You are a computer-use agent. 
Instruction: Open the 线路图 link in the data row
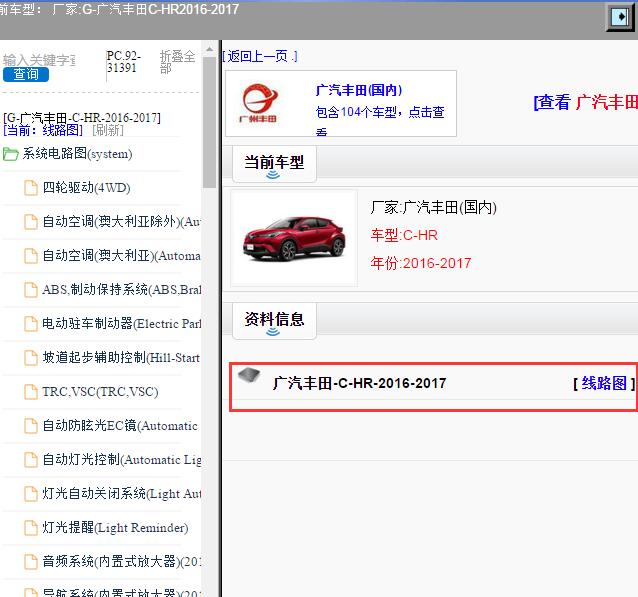(604, 383)
